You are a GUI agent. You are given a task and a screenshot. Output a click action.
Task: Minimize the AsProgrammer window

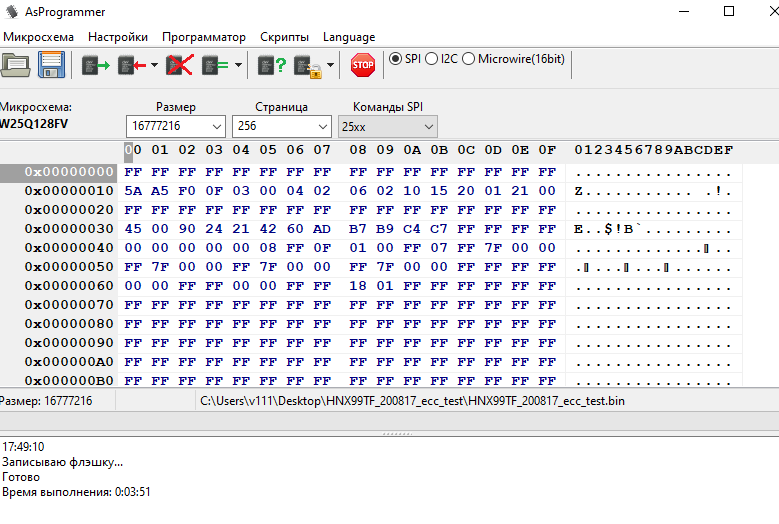pyautogui.click(x=684, y=11)
